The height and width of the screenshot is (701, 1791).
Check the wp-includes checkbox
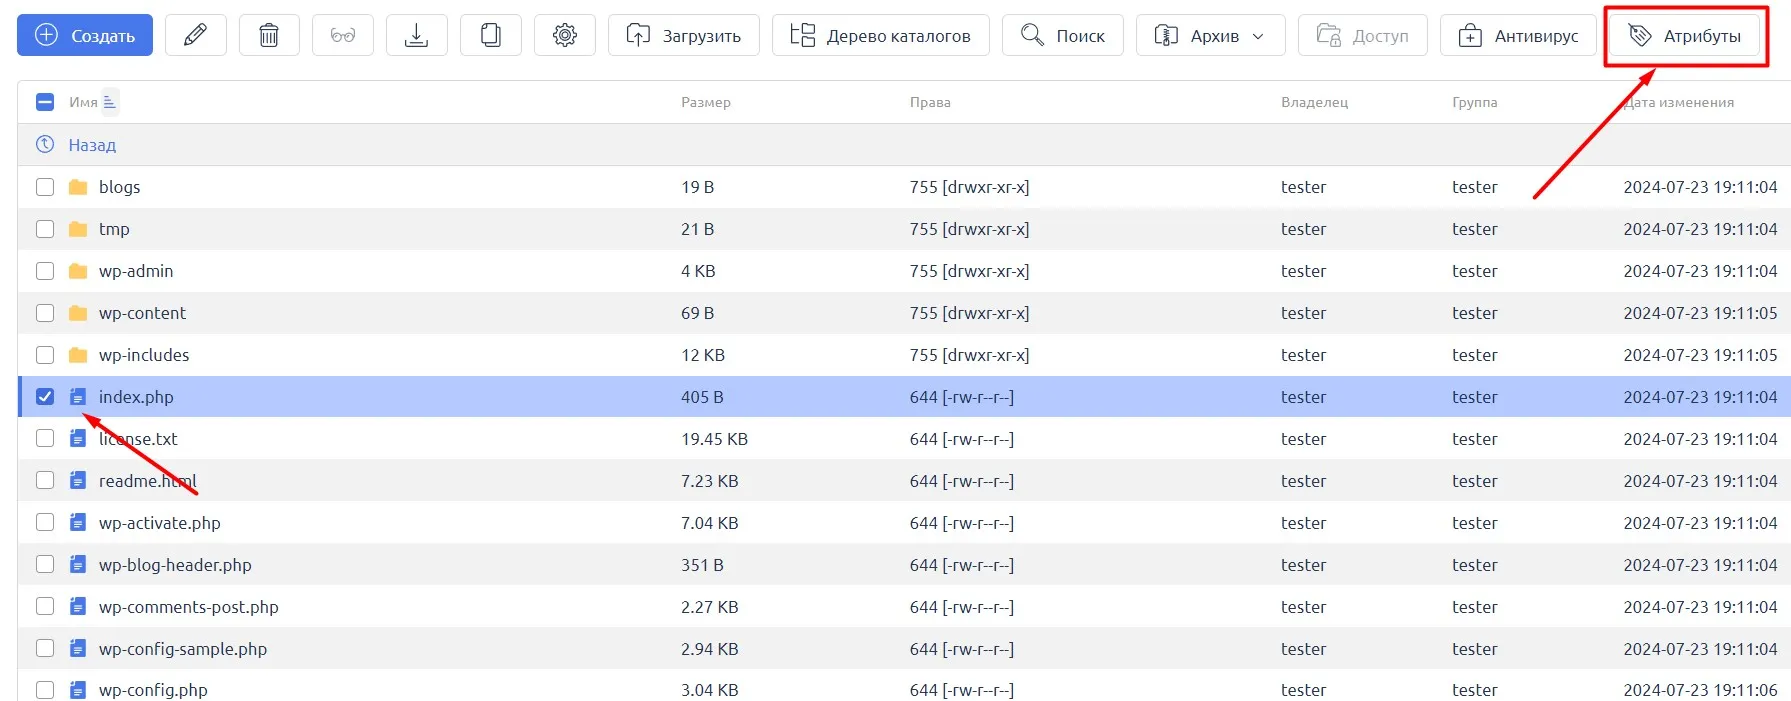coord(45,355)
